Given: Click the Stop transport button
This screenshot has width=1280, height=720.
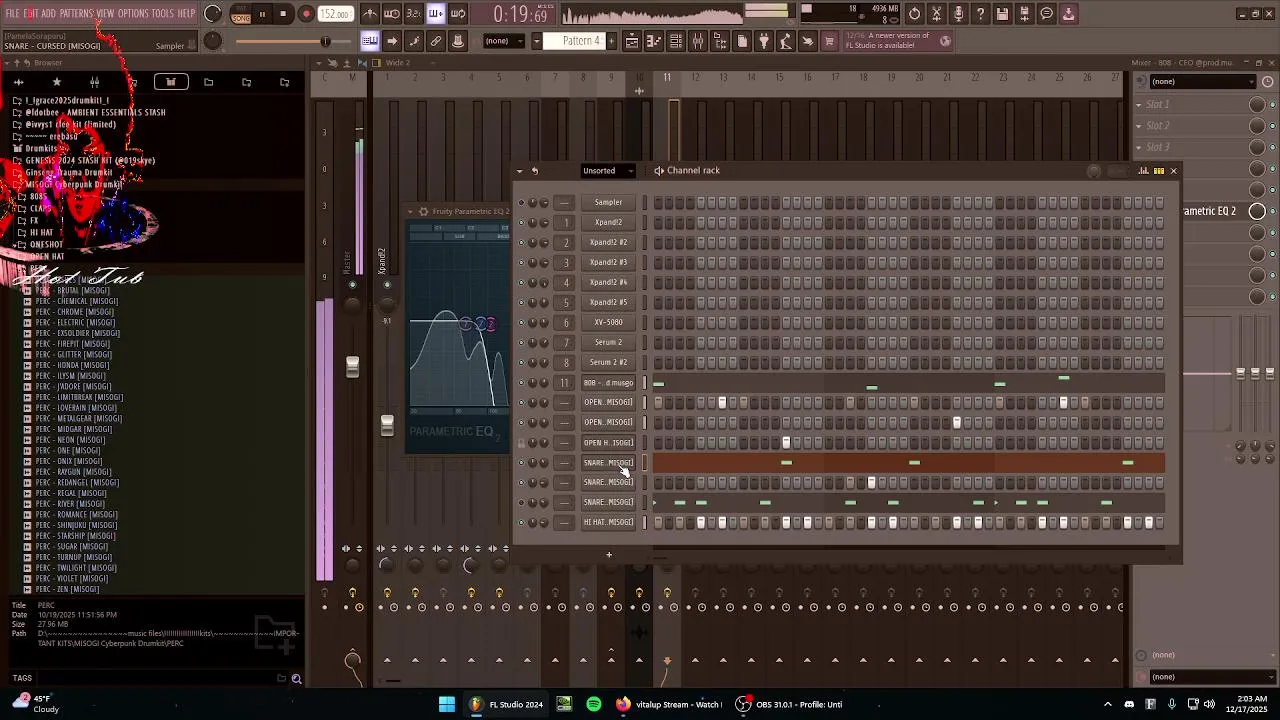Looking at the screenshot, I should click(x=284, y=14).
